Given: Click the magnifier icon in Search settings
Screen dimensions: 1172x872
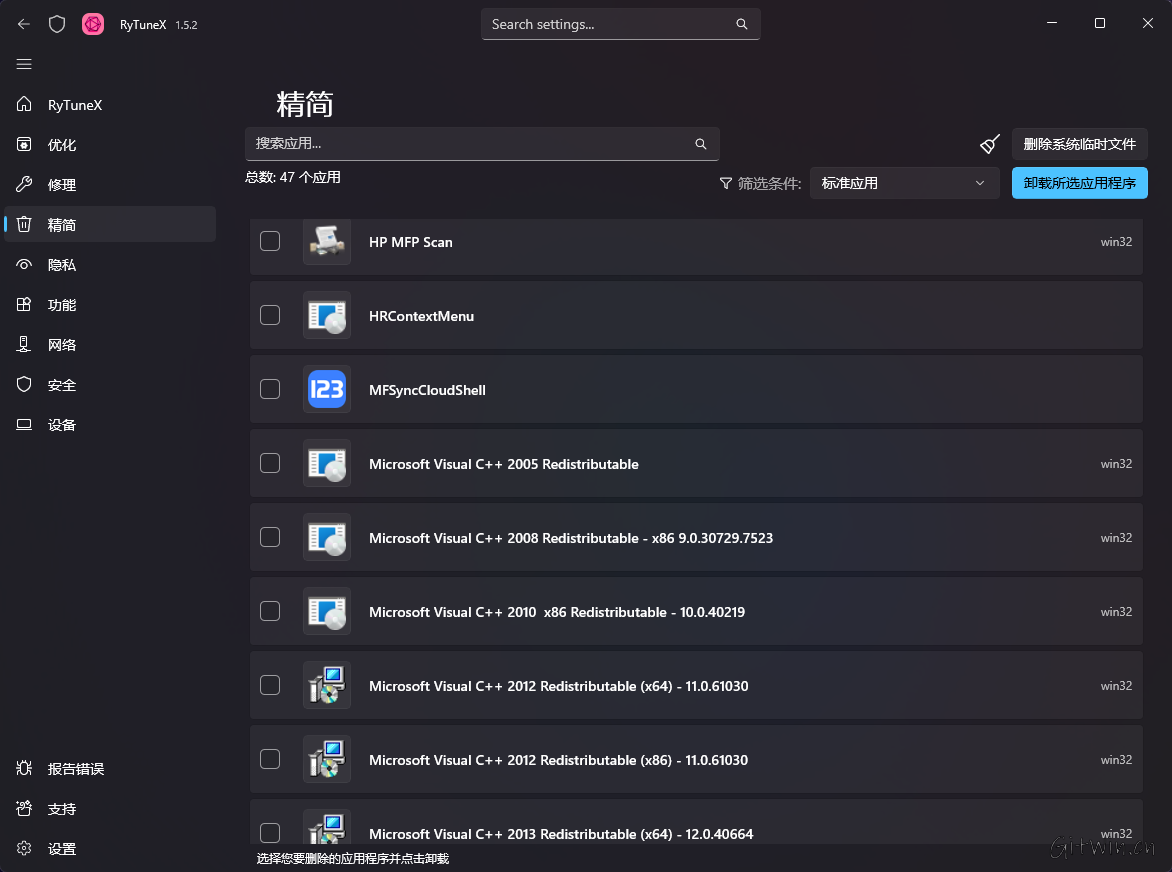Looking at the screenshot, I should [741, 24].
